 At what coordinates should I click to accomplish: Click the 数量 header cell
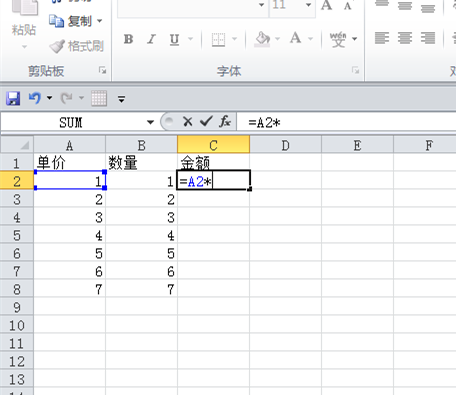coord(141,163)
